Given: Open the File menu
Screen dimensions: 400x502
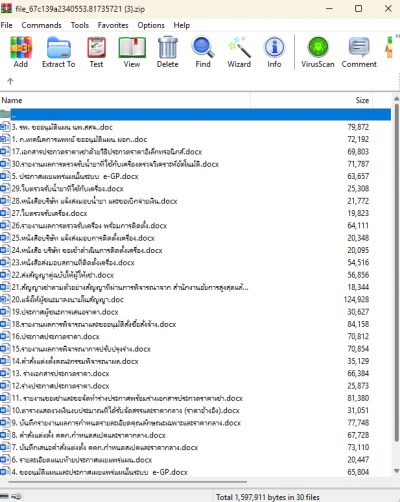Looking at the screenshot, I should [6, 25].
